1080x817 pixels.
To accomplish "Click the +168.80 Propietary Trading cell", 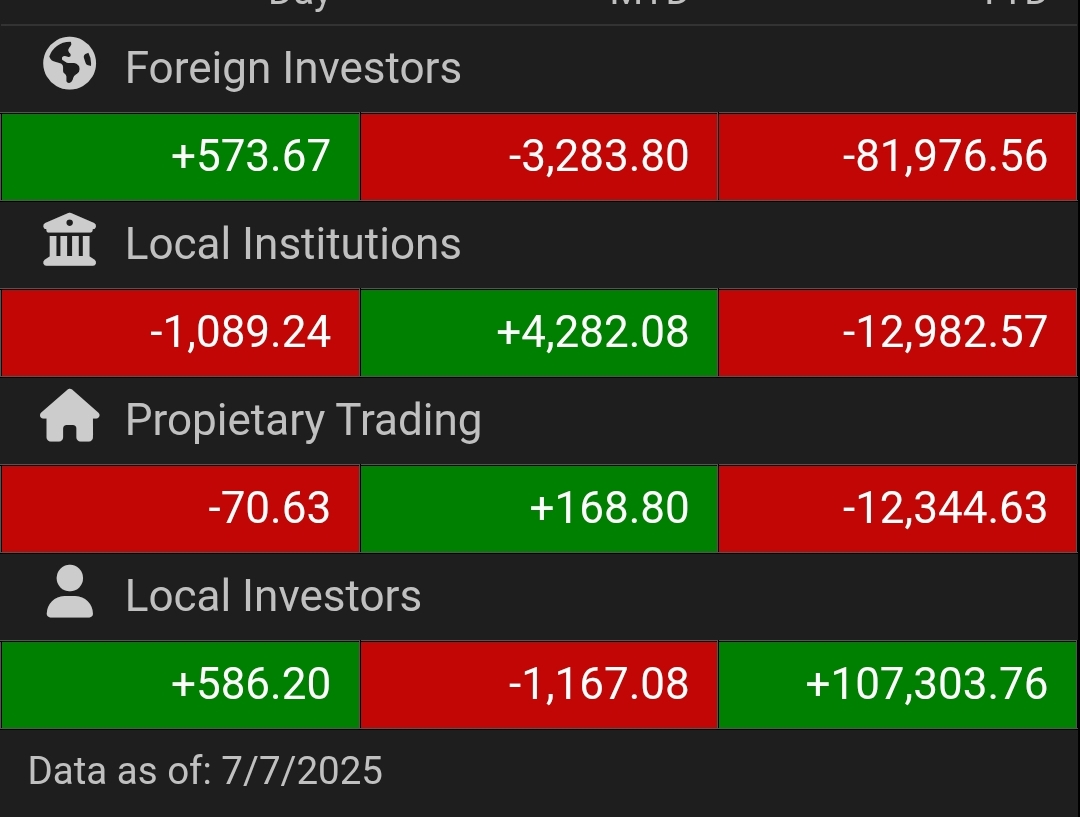I will 539,509.
